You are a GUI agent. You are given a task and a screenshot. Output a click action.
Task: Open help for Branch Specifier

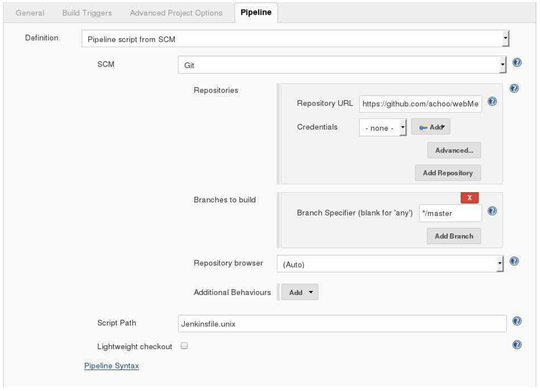[492, 211]
